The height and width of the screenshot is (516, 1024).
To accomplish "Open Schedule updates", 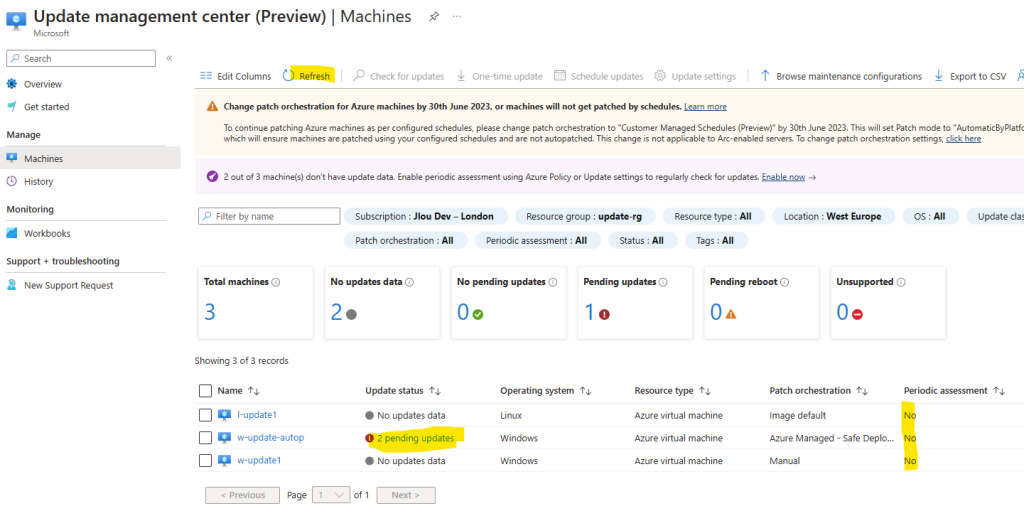I will 599,76.
